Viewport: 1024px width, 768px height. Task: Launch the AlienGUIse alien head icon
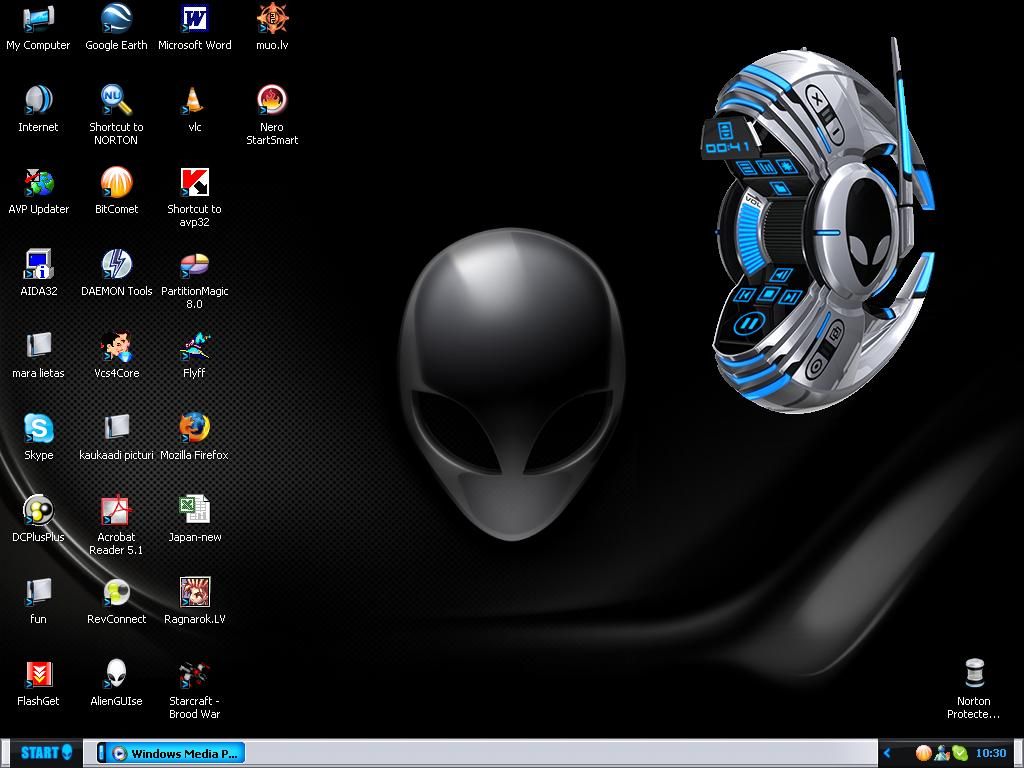click(116, 684)
